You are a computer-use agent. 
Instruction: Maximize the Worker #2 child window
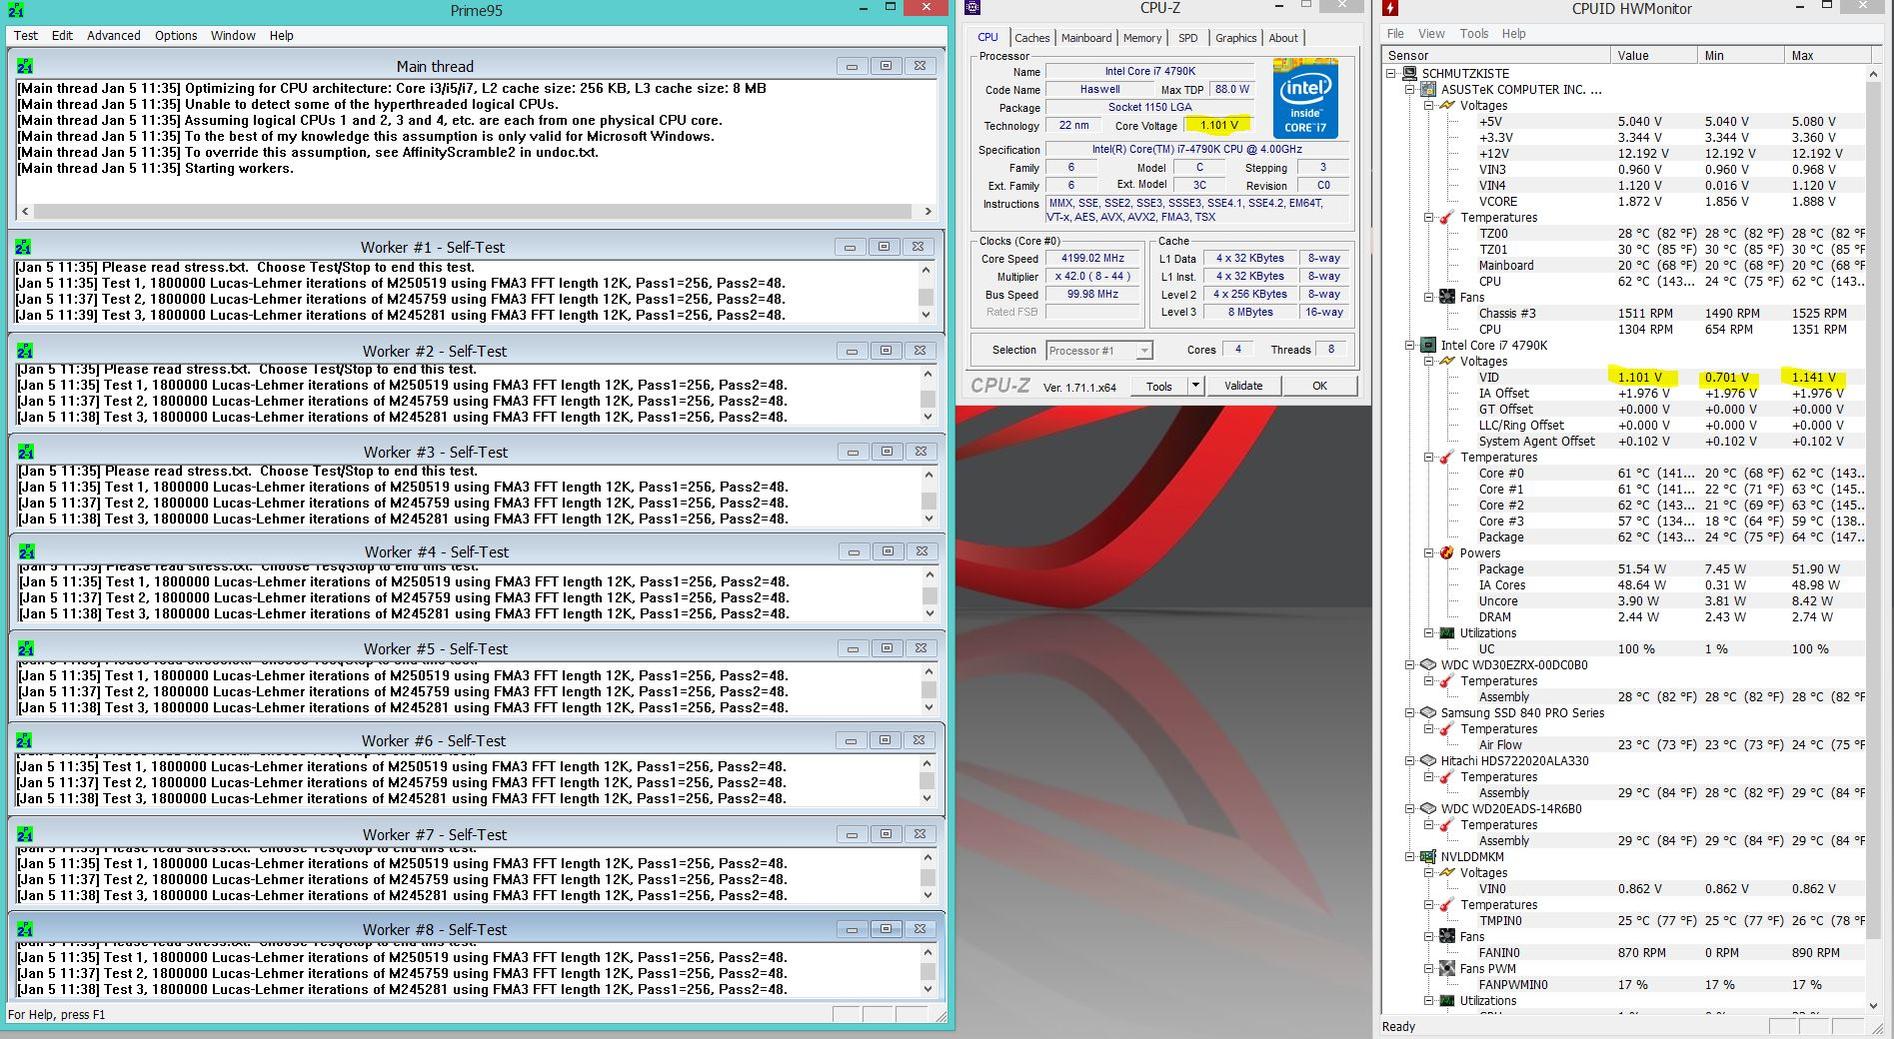point(886,350)
